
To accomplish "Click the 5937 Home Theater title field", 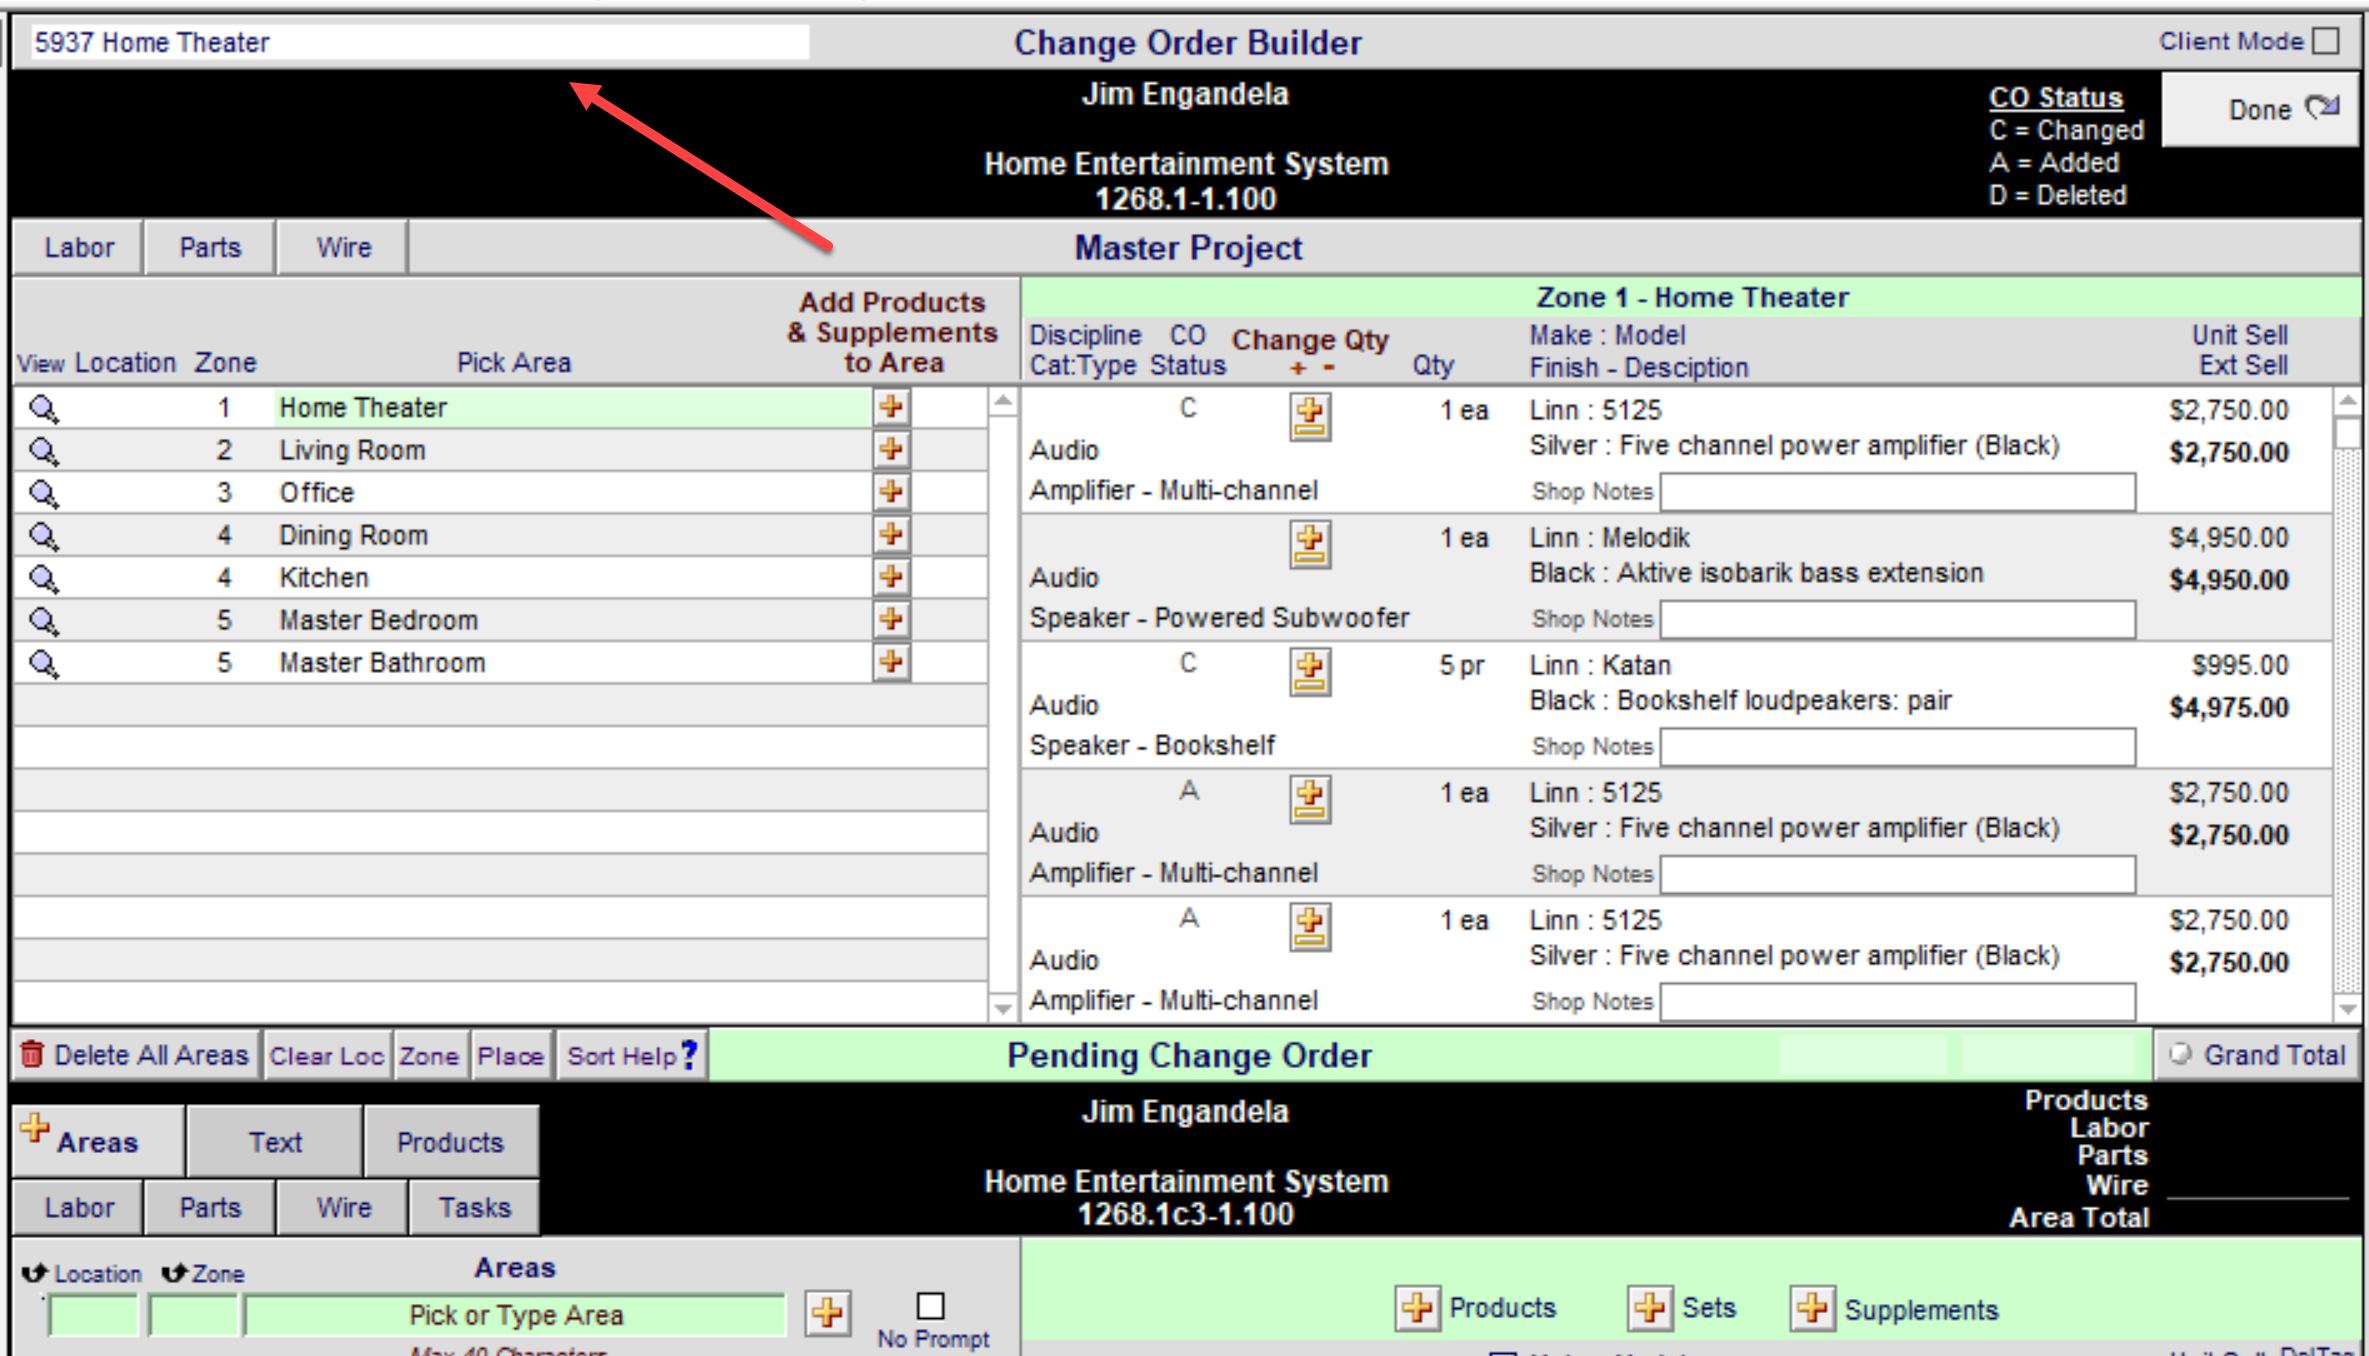I will [420, 42].
